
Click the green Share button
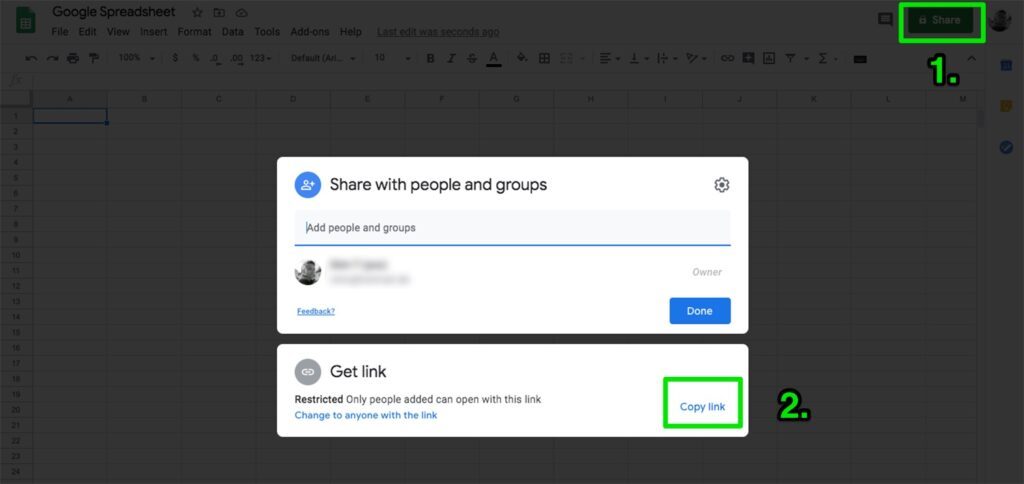940,20
